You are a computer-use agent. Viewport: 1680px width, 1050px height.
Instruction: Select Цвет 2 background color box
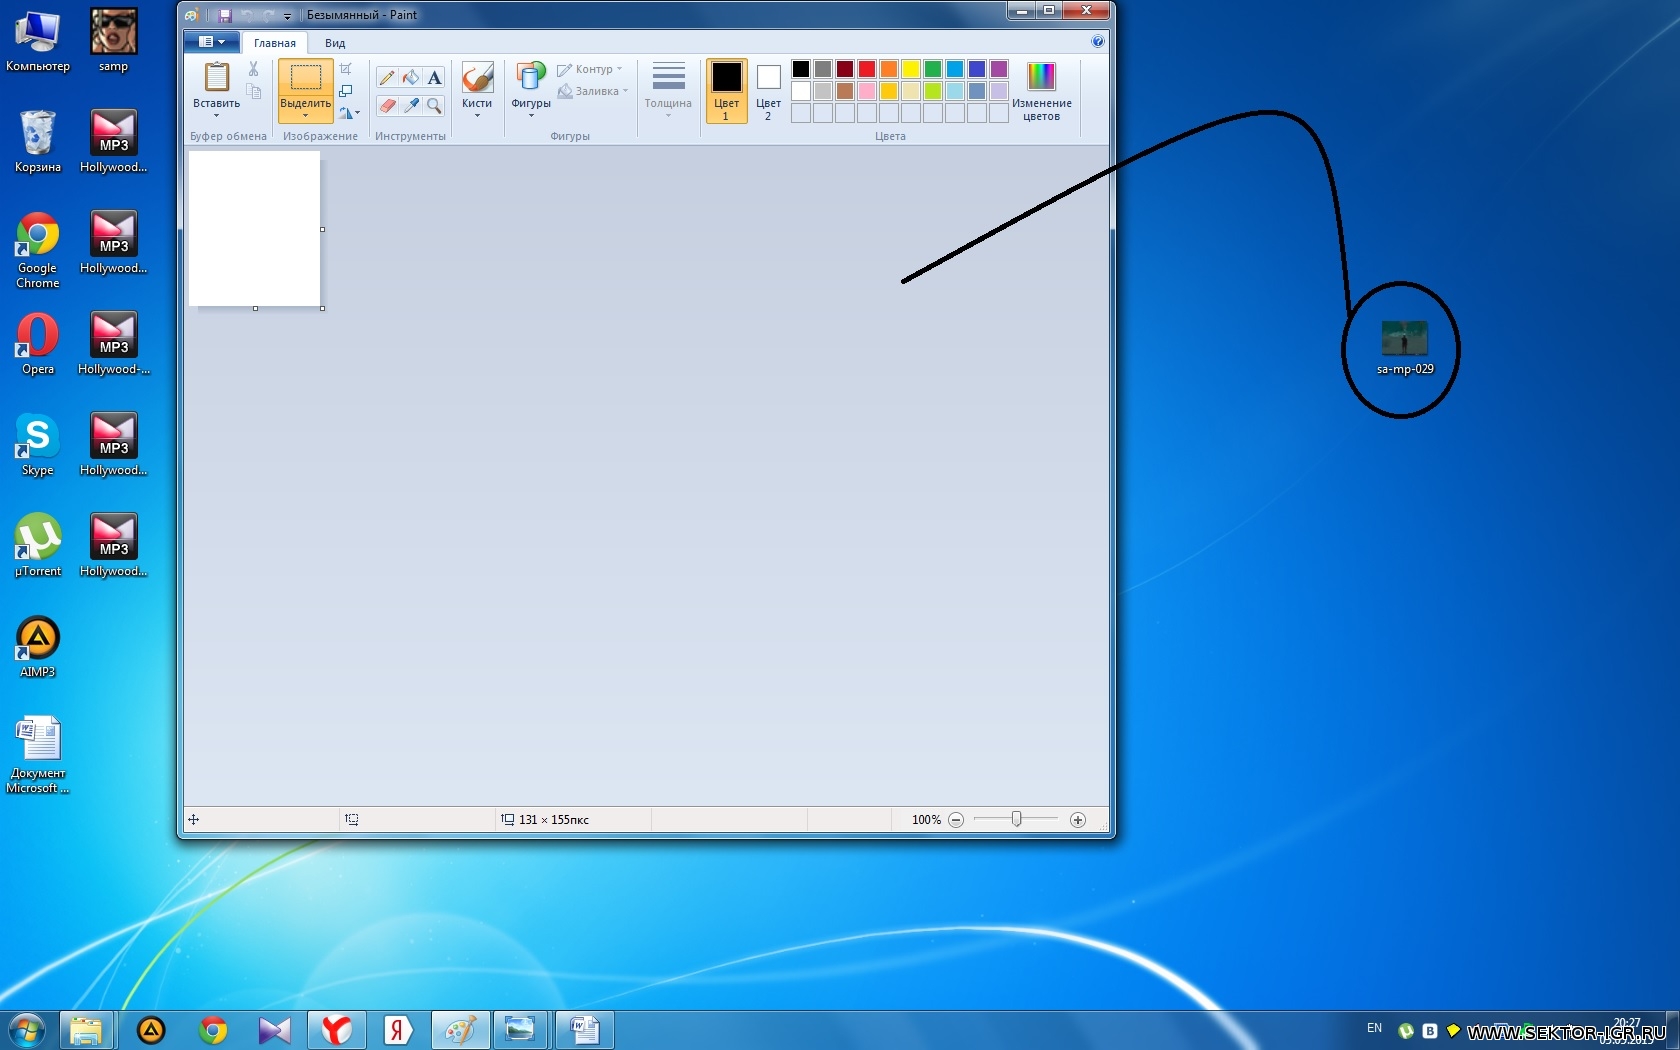point(768,90)
